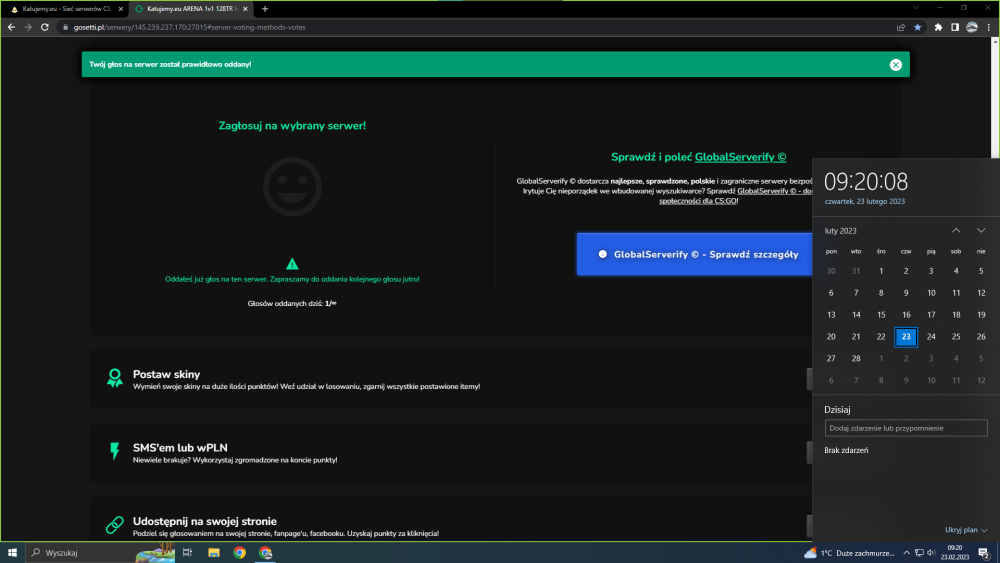Go back in browser history
Viewport: 1000px width, 563px height.
pyautogui.click(x=11, y=27)
